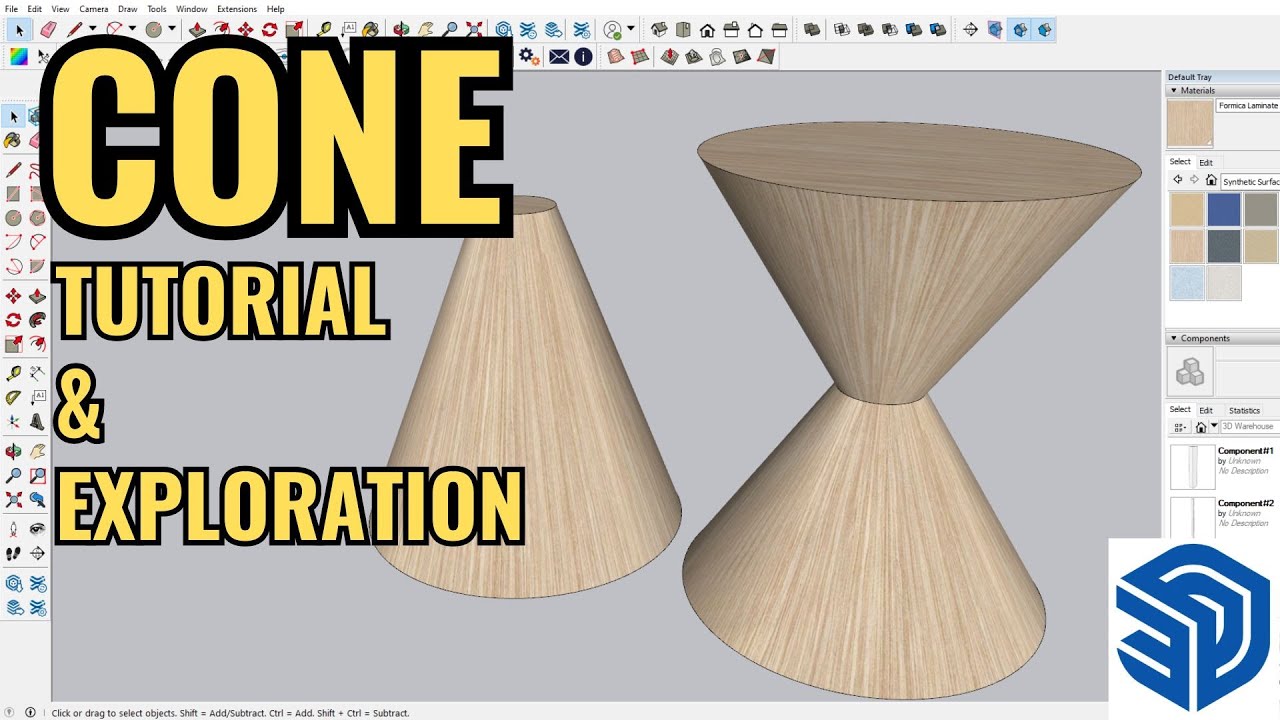Screen dimensions: 1280x720
Task: Select the Scale tool in top toolbar
Action: pyautogui.click(x=294, y=30)
